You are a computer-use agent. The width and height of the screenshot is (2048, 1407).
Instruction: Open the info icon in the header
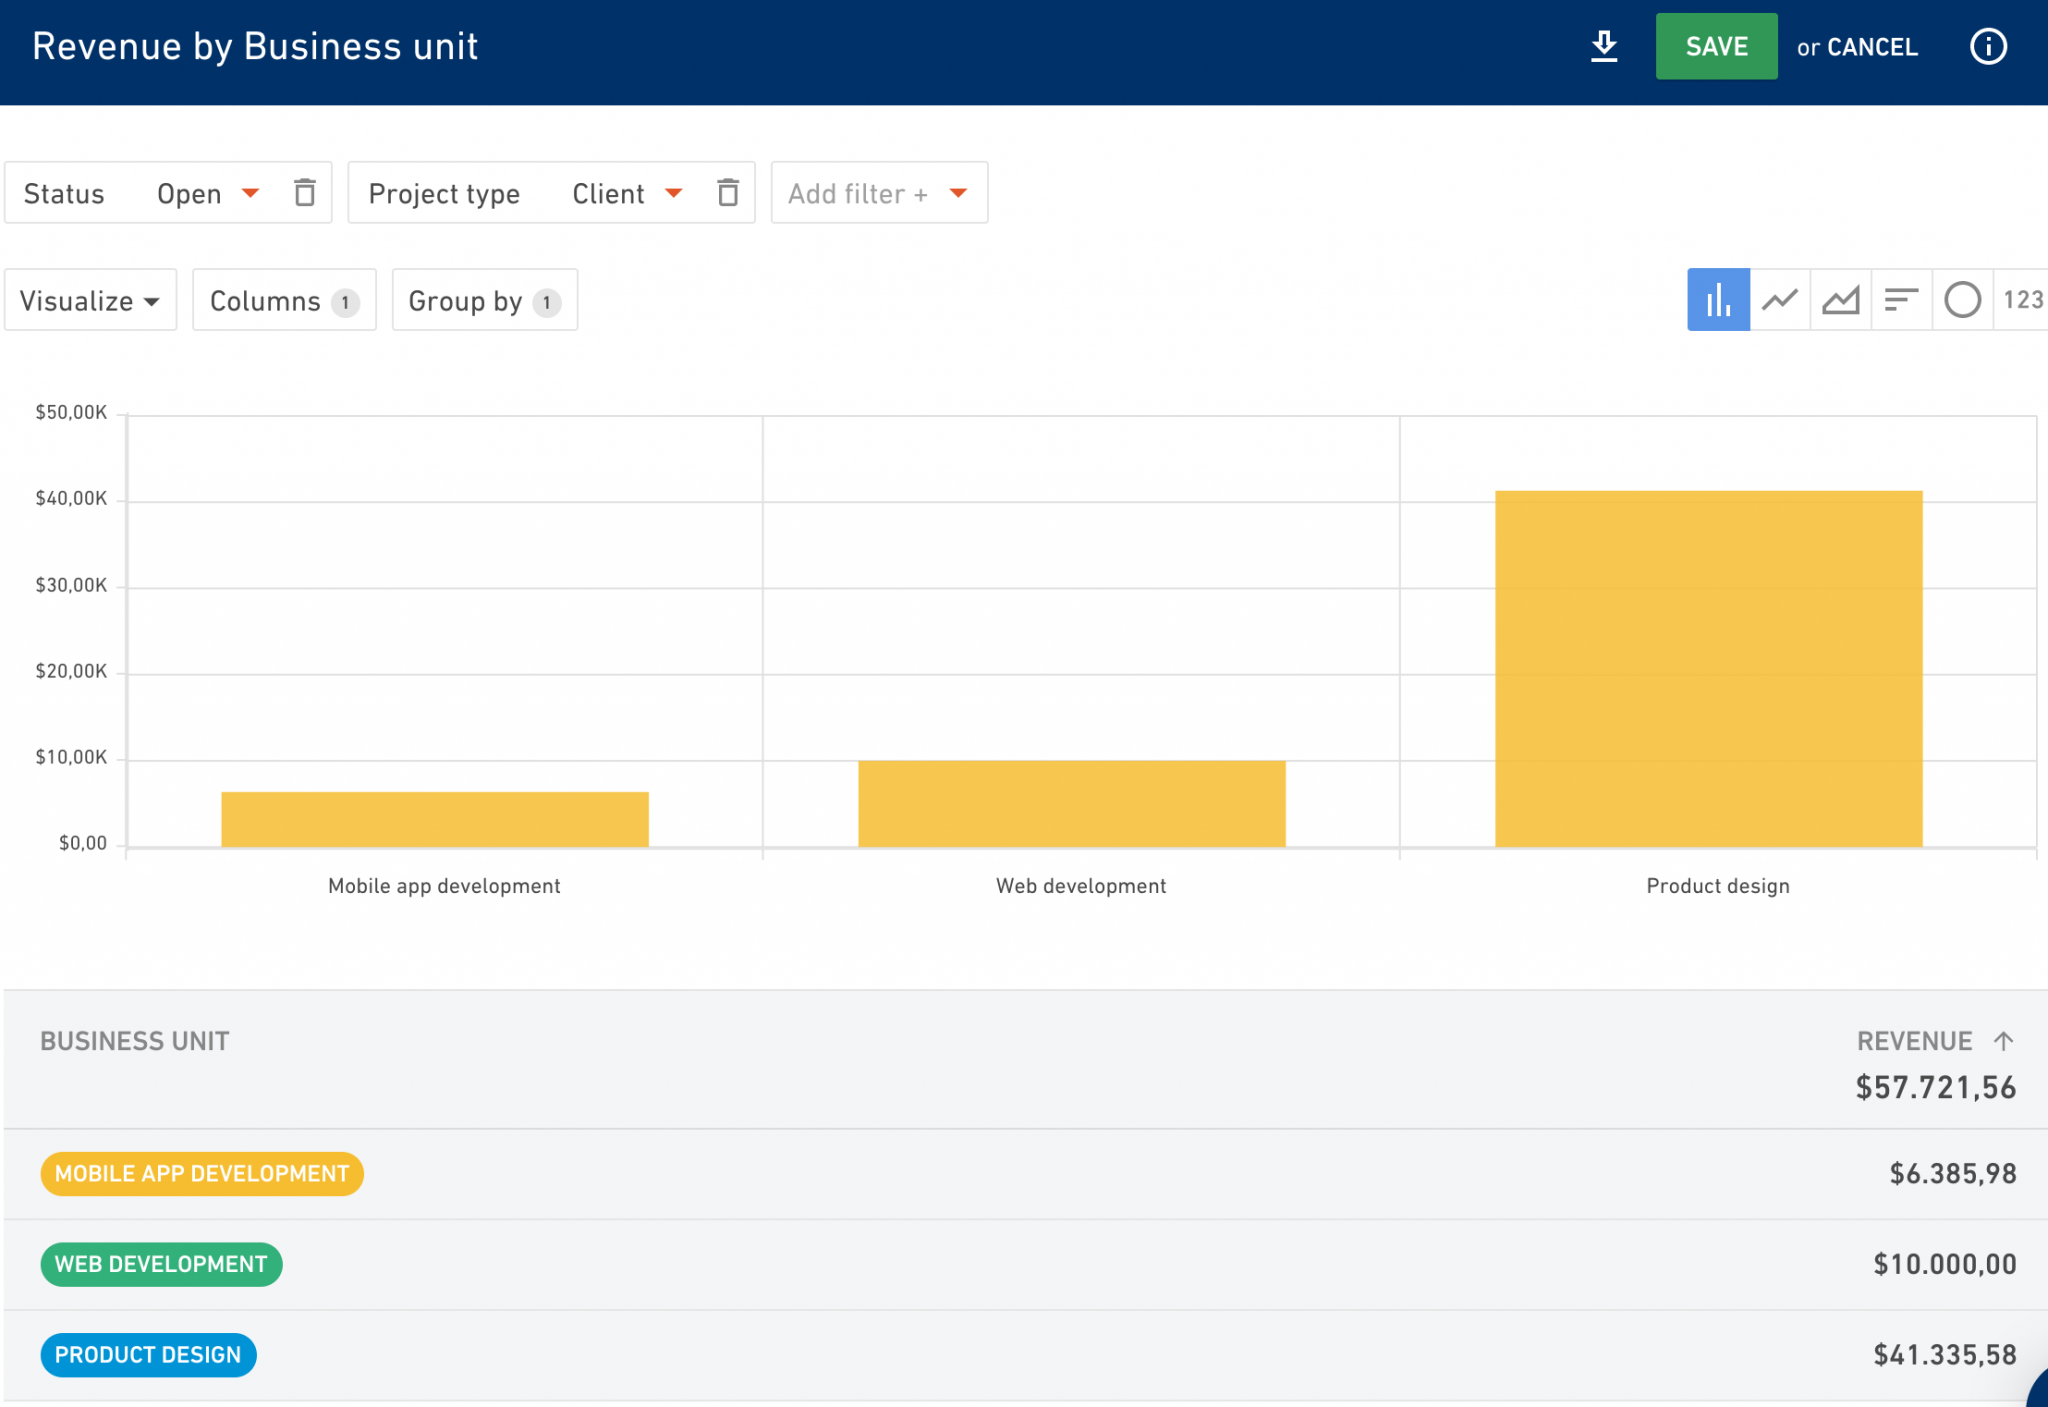(1988, 46)
